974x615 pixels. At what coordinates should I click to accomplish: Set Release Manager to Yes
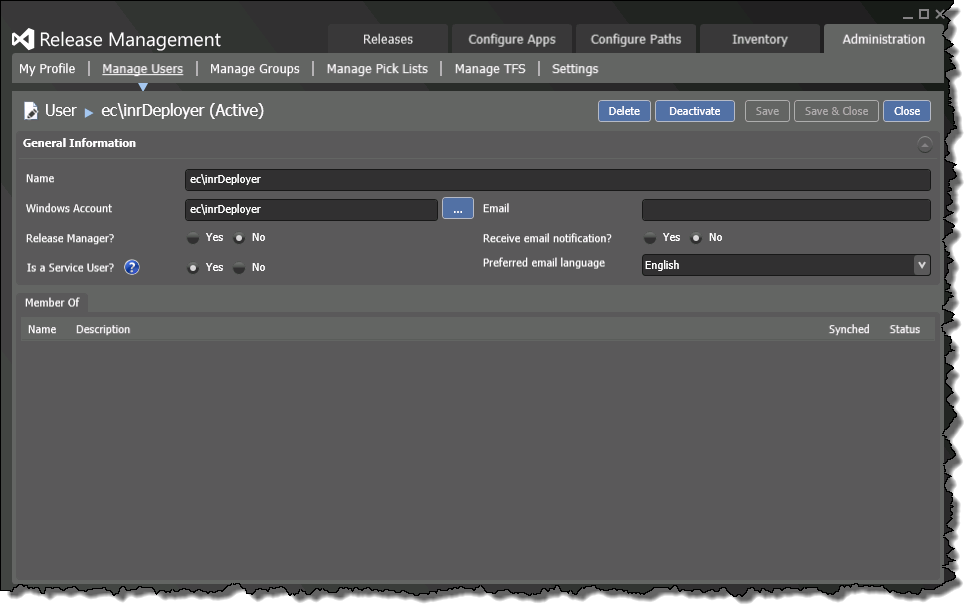(193, 238)
